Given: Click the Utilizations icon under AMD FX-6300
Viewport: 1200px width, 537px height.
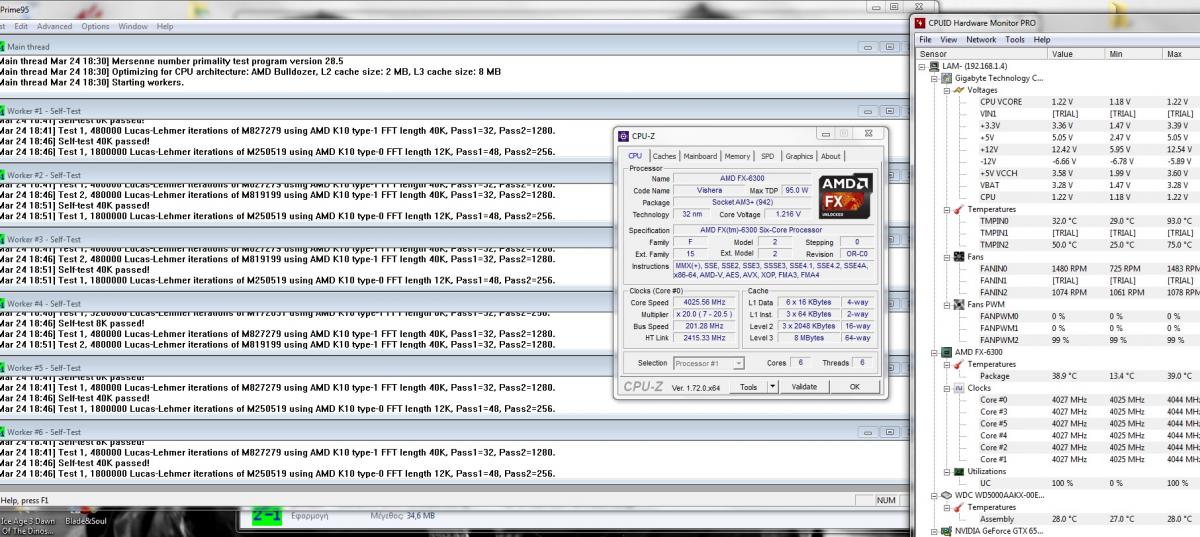Looking at the screenshot, I should click(960, 471).
